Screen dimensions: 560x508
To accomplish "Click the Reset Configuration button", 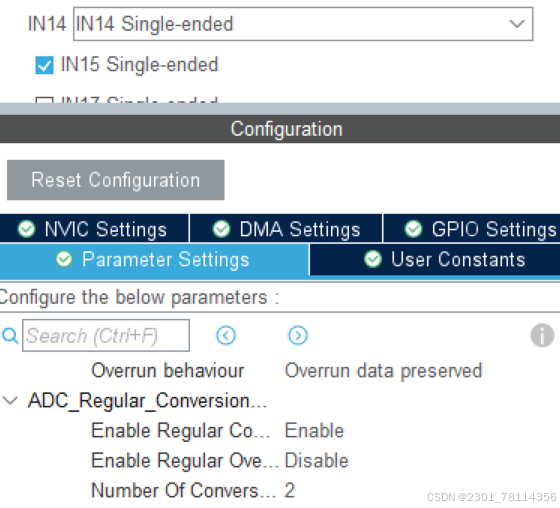I will tap(116, 180).
